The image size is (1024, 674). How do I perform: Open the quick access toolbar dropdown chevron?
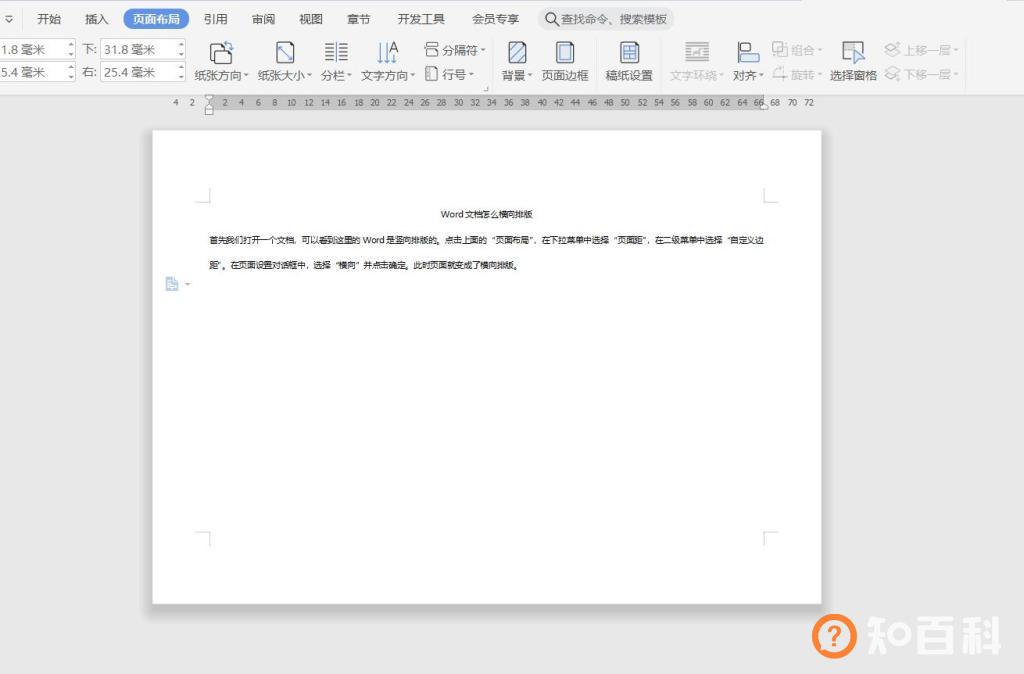click(9, 19)
